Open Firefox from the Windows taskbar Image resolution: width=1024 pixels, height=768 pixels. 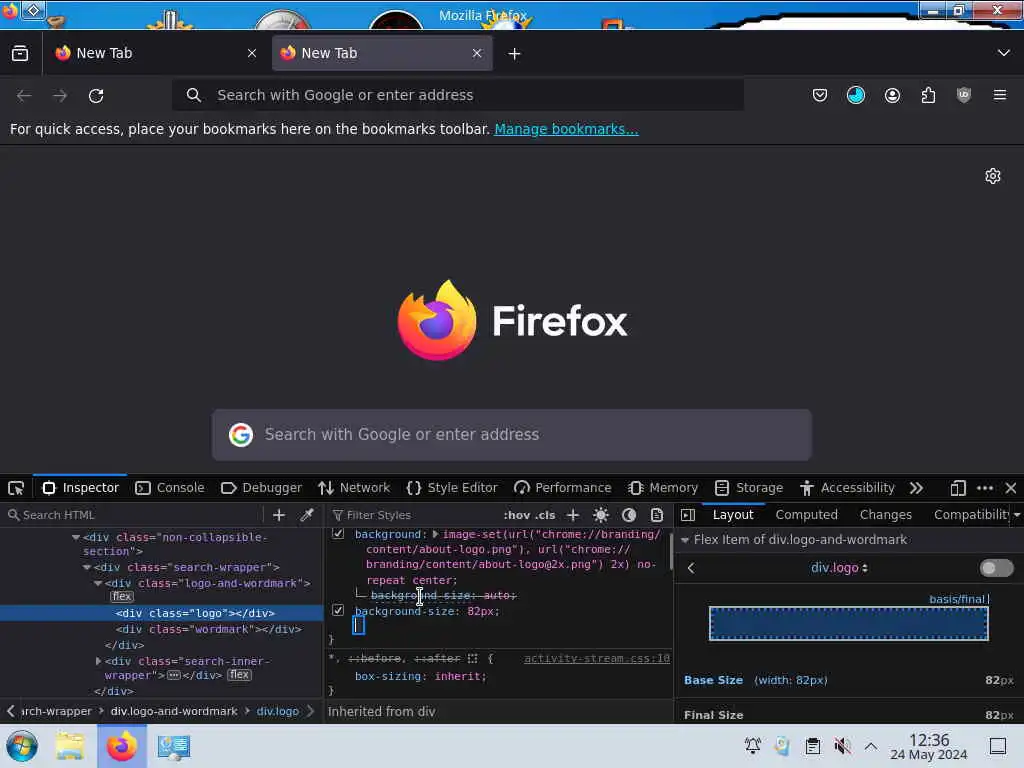pos(121,746)
